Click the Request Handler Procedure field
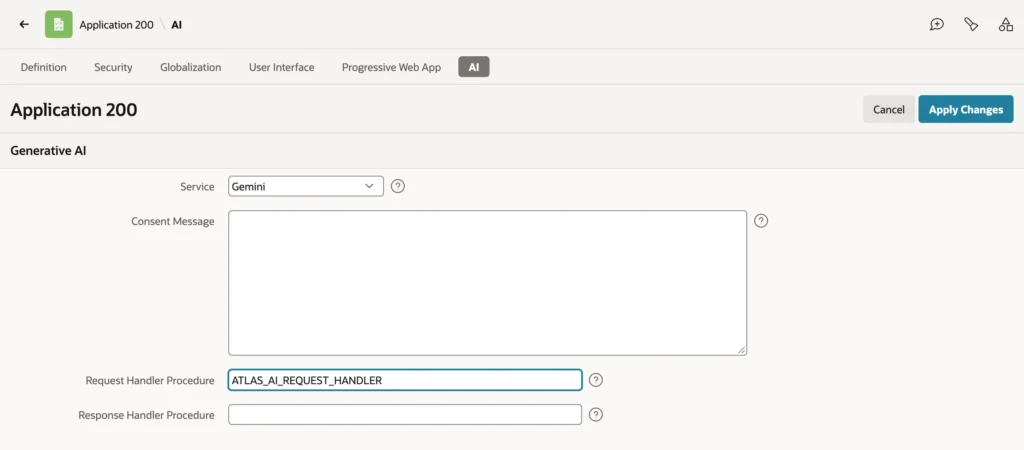Screen dimensions: 1024x450 point(405,380)
